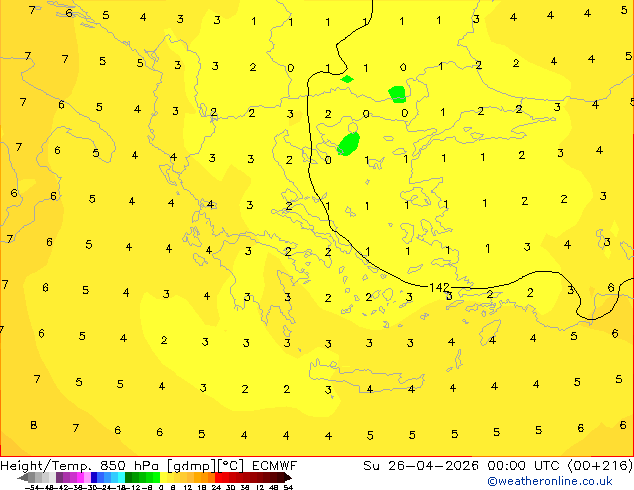Pick the dark blue legend swatch
The image size is (634, 490).
pos(94,478)
